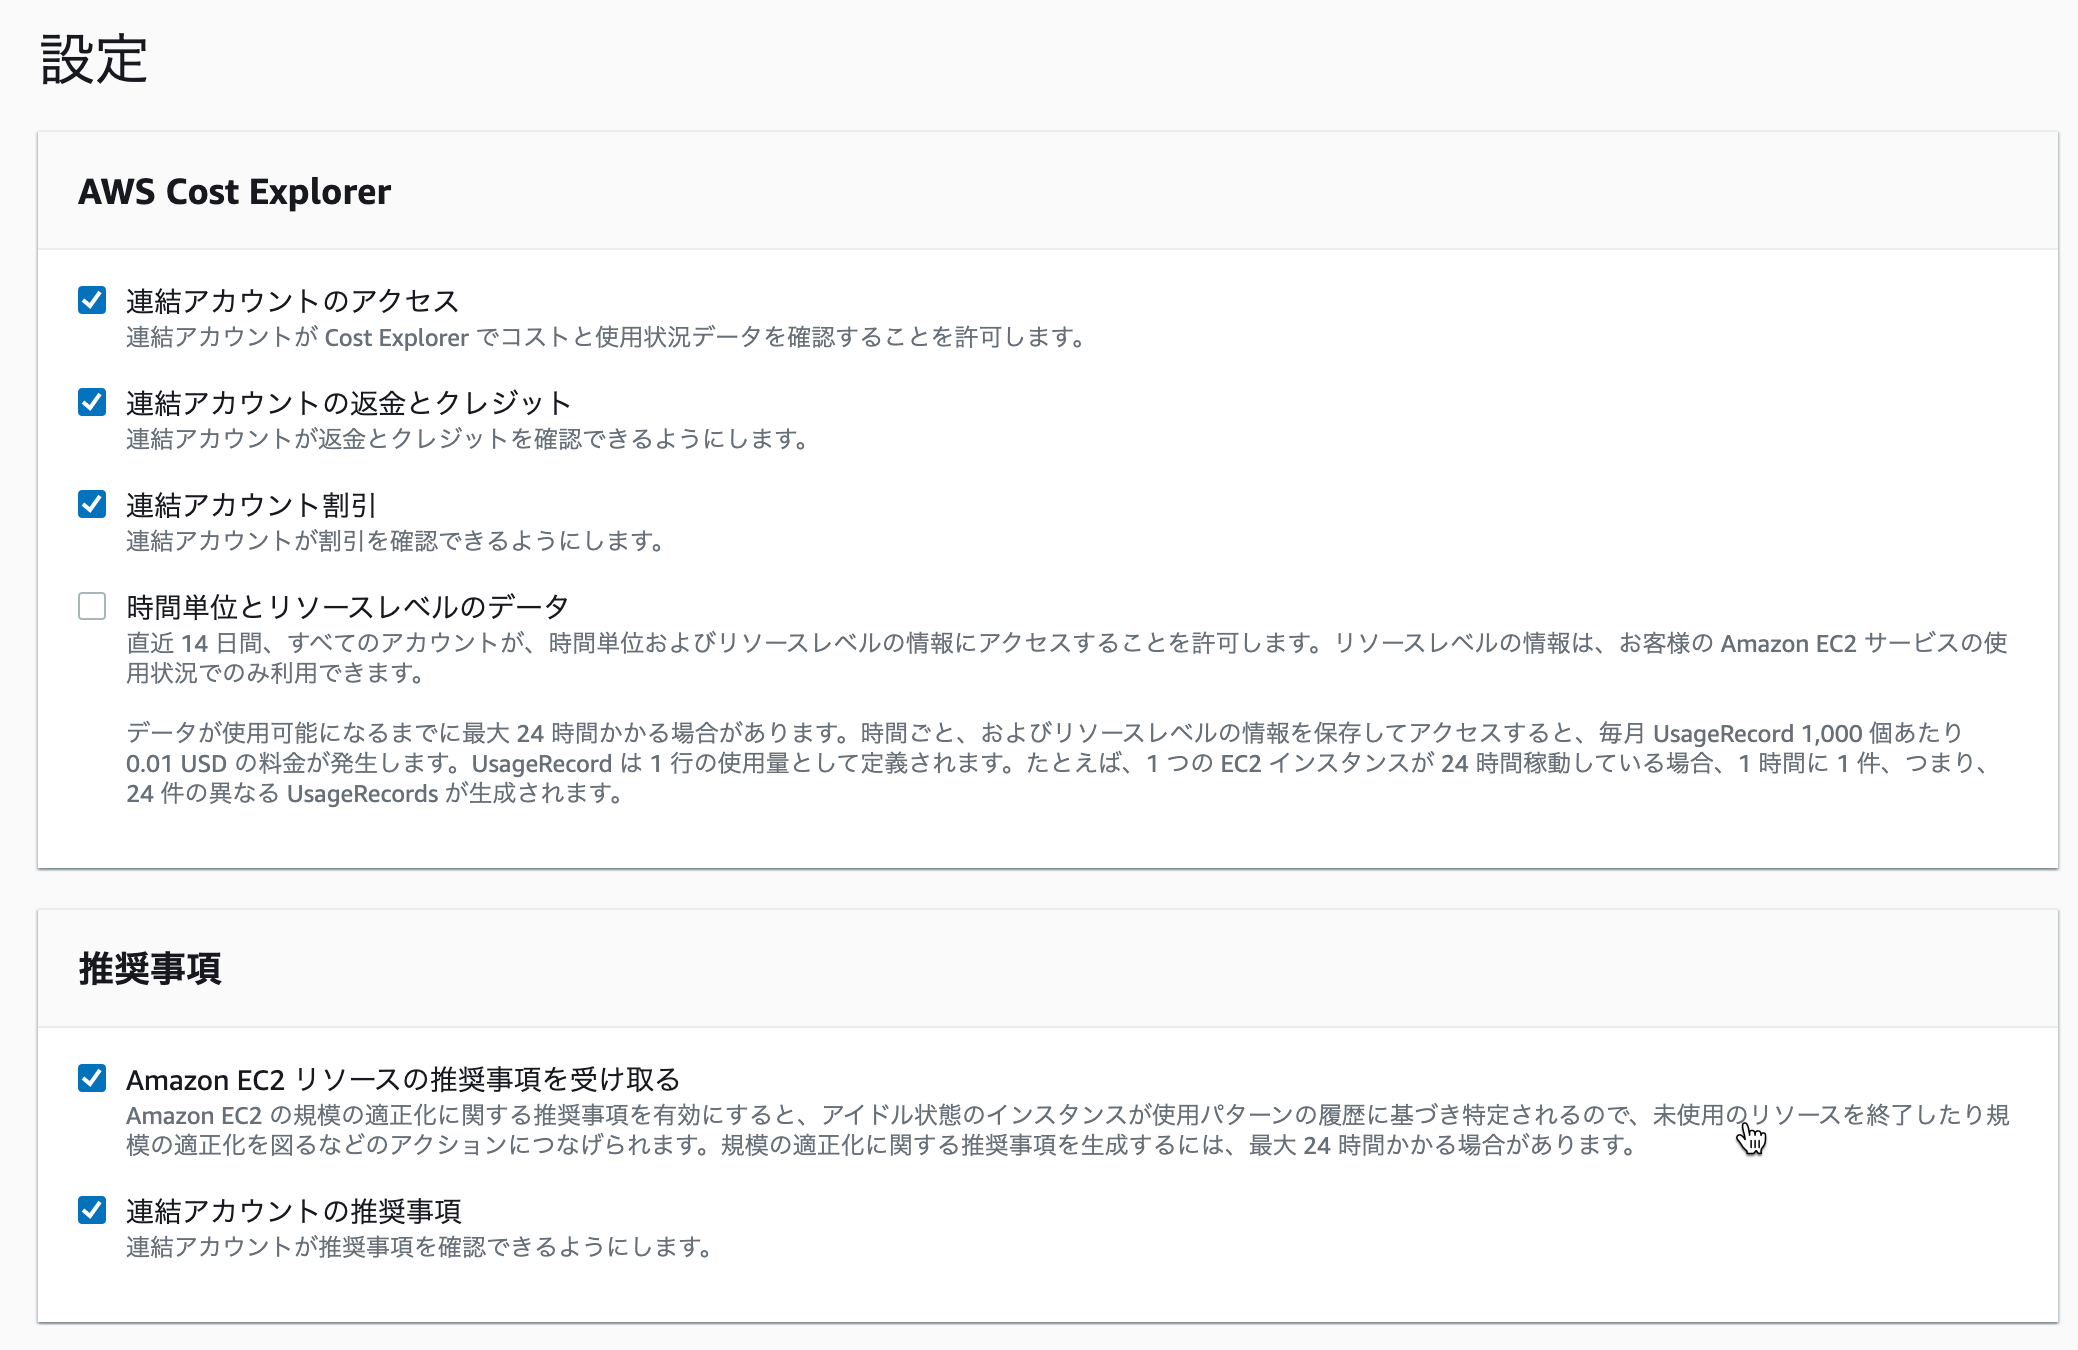Click description about Cost Explorer でコストと使用状況データ
The height and width of the screenshot is (1350, 2078).
pyautogui.click(x=607, y=337)
